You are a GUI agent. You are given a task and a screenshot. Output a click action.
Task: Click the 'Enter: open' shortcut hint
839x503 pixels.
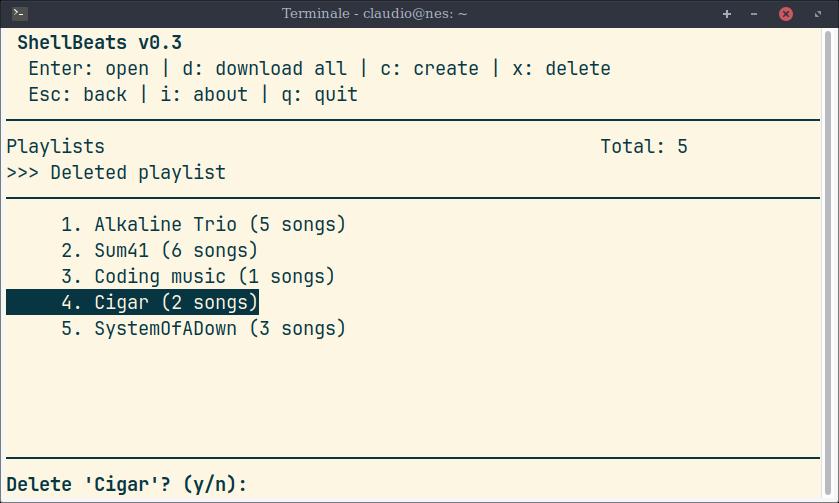88,69
